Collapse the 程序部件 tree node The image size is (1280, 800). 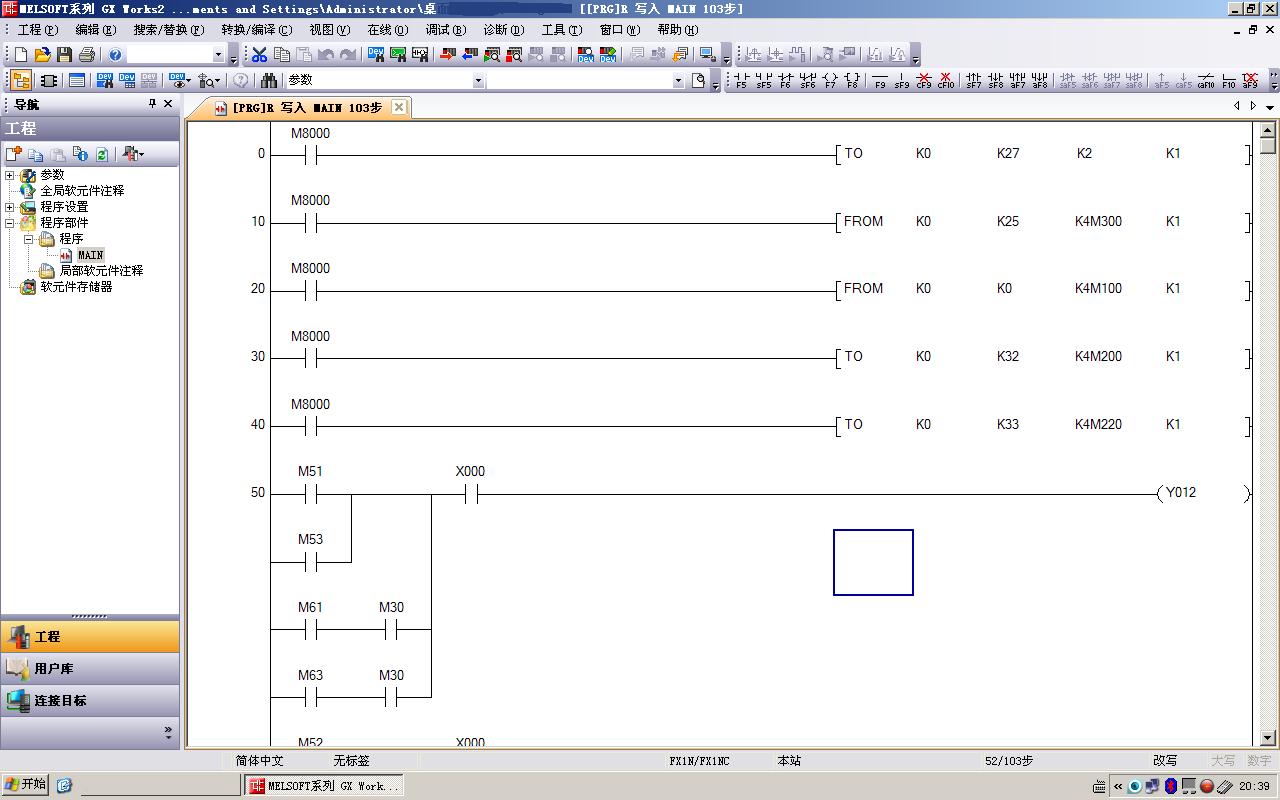pos(10,223)
